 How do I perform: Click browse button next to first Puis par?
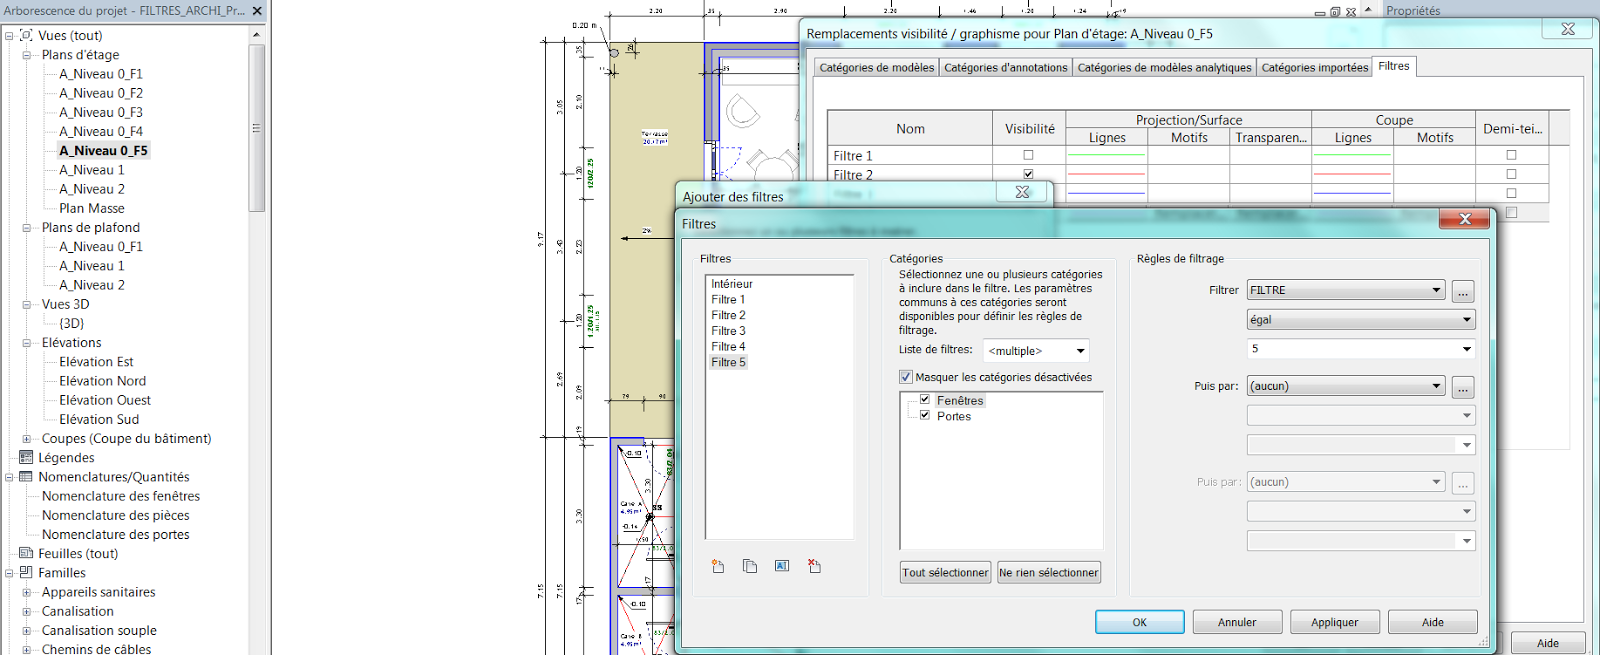(1463, 387)
